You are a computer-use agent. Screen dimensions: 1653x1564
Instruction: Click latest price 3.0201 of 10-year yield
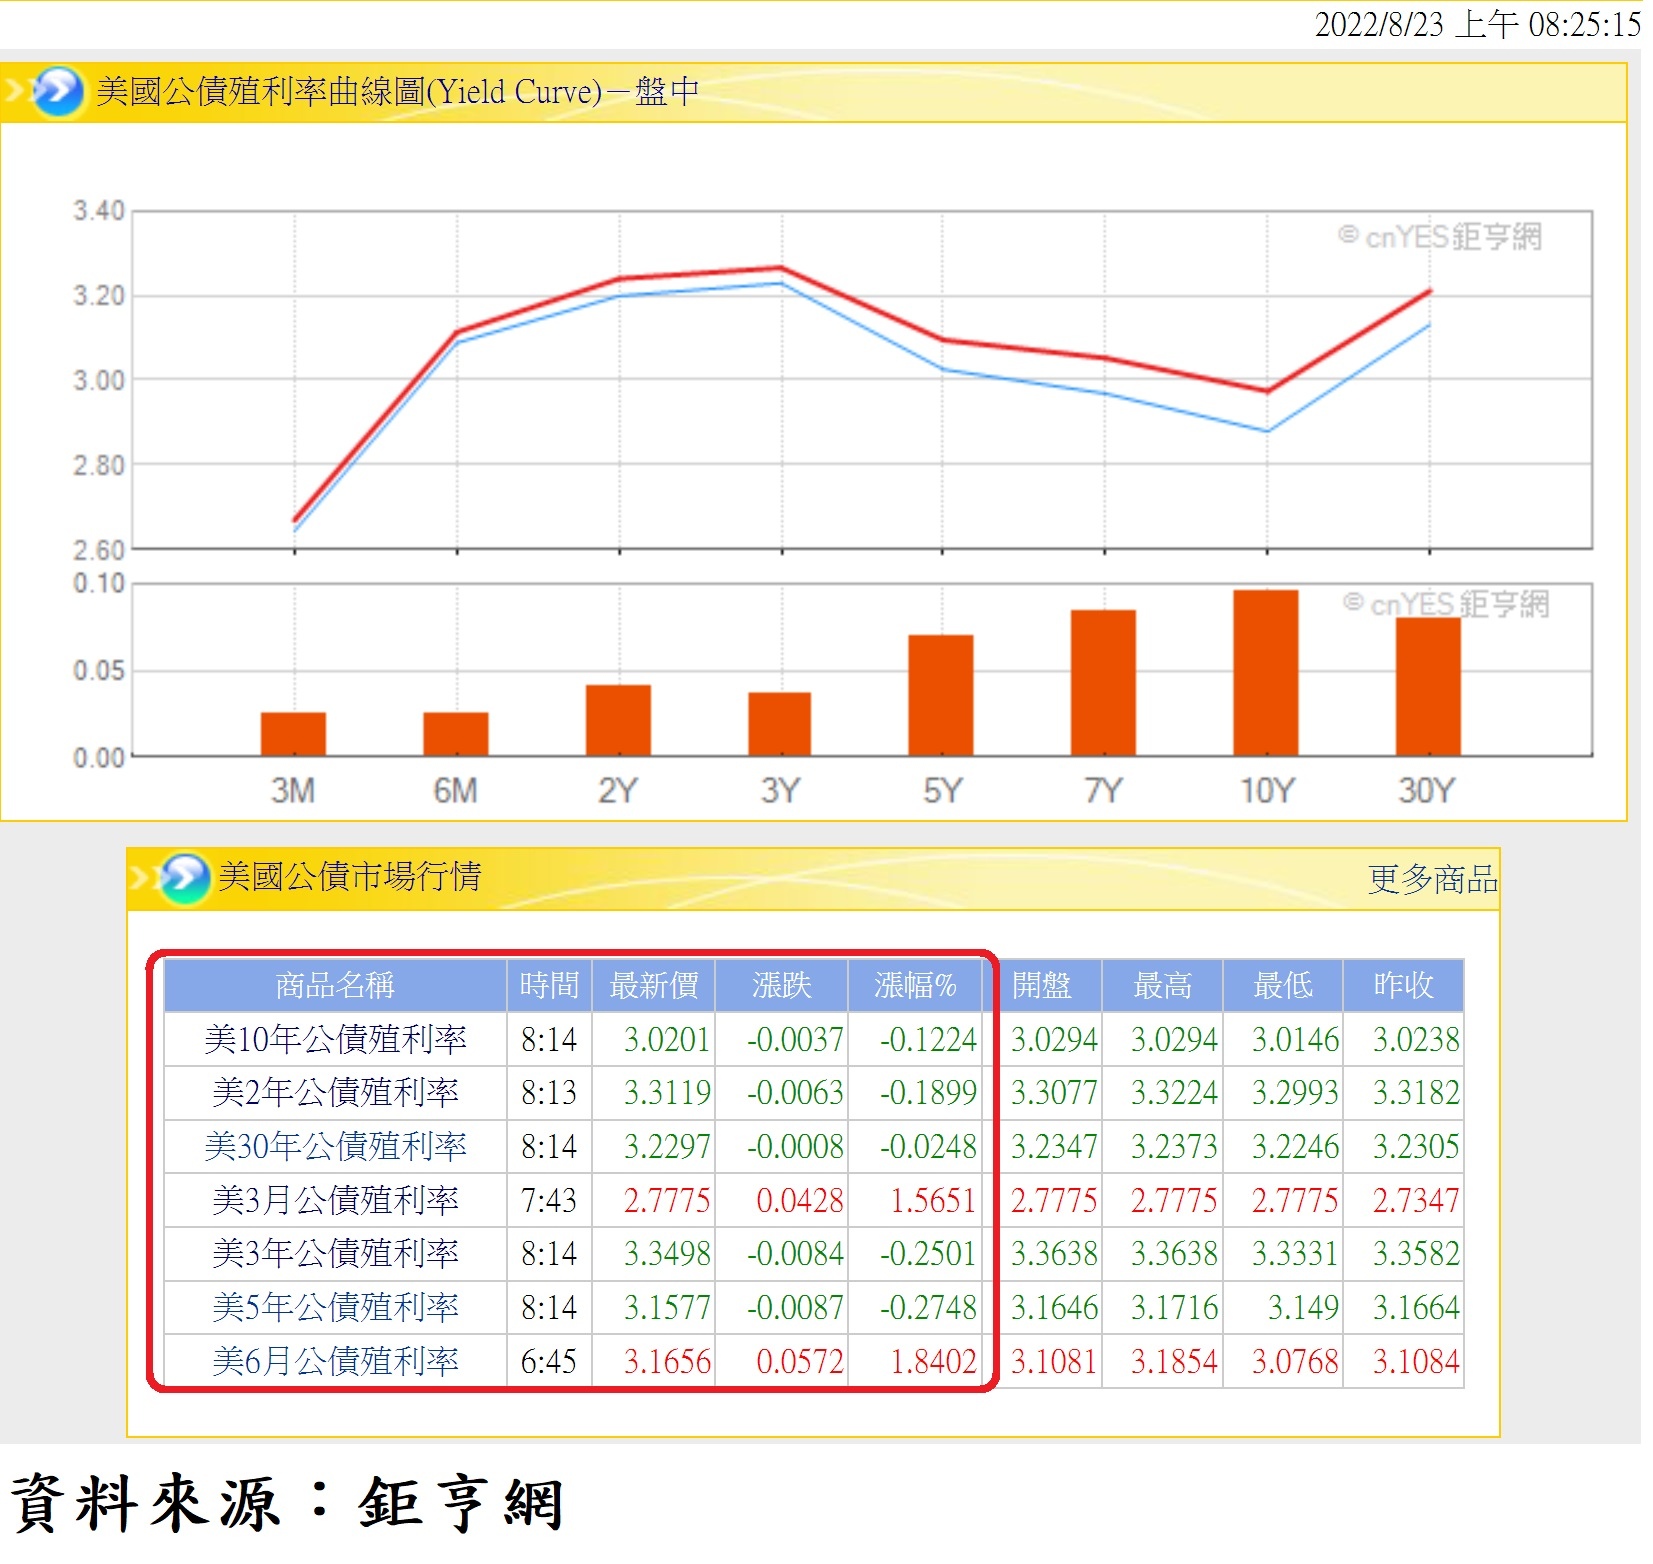666,1039
